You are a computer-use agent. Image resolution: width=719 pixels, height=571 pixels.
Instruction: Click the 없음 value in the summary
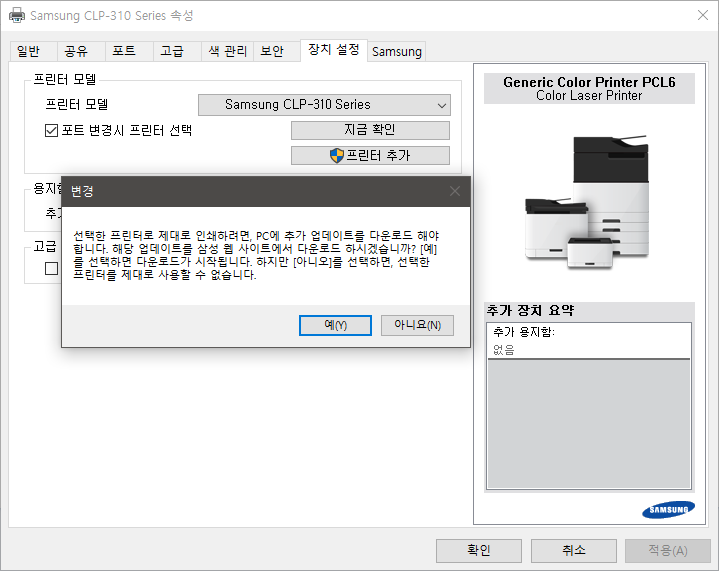(x=503, y=350)
